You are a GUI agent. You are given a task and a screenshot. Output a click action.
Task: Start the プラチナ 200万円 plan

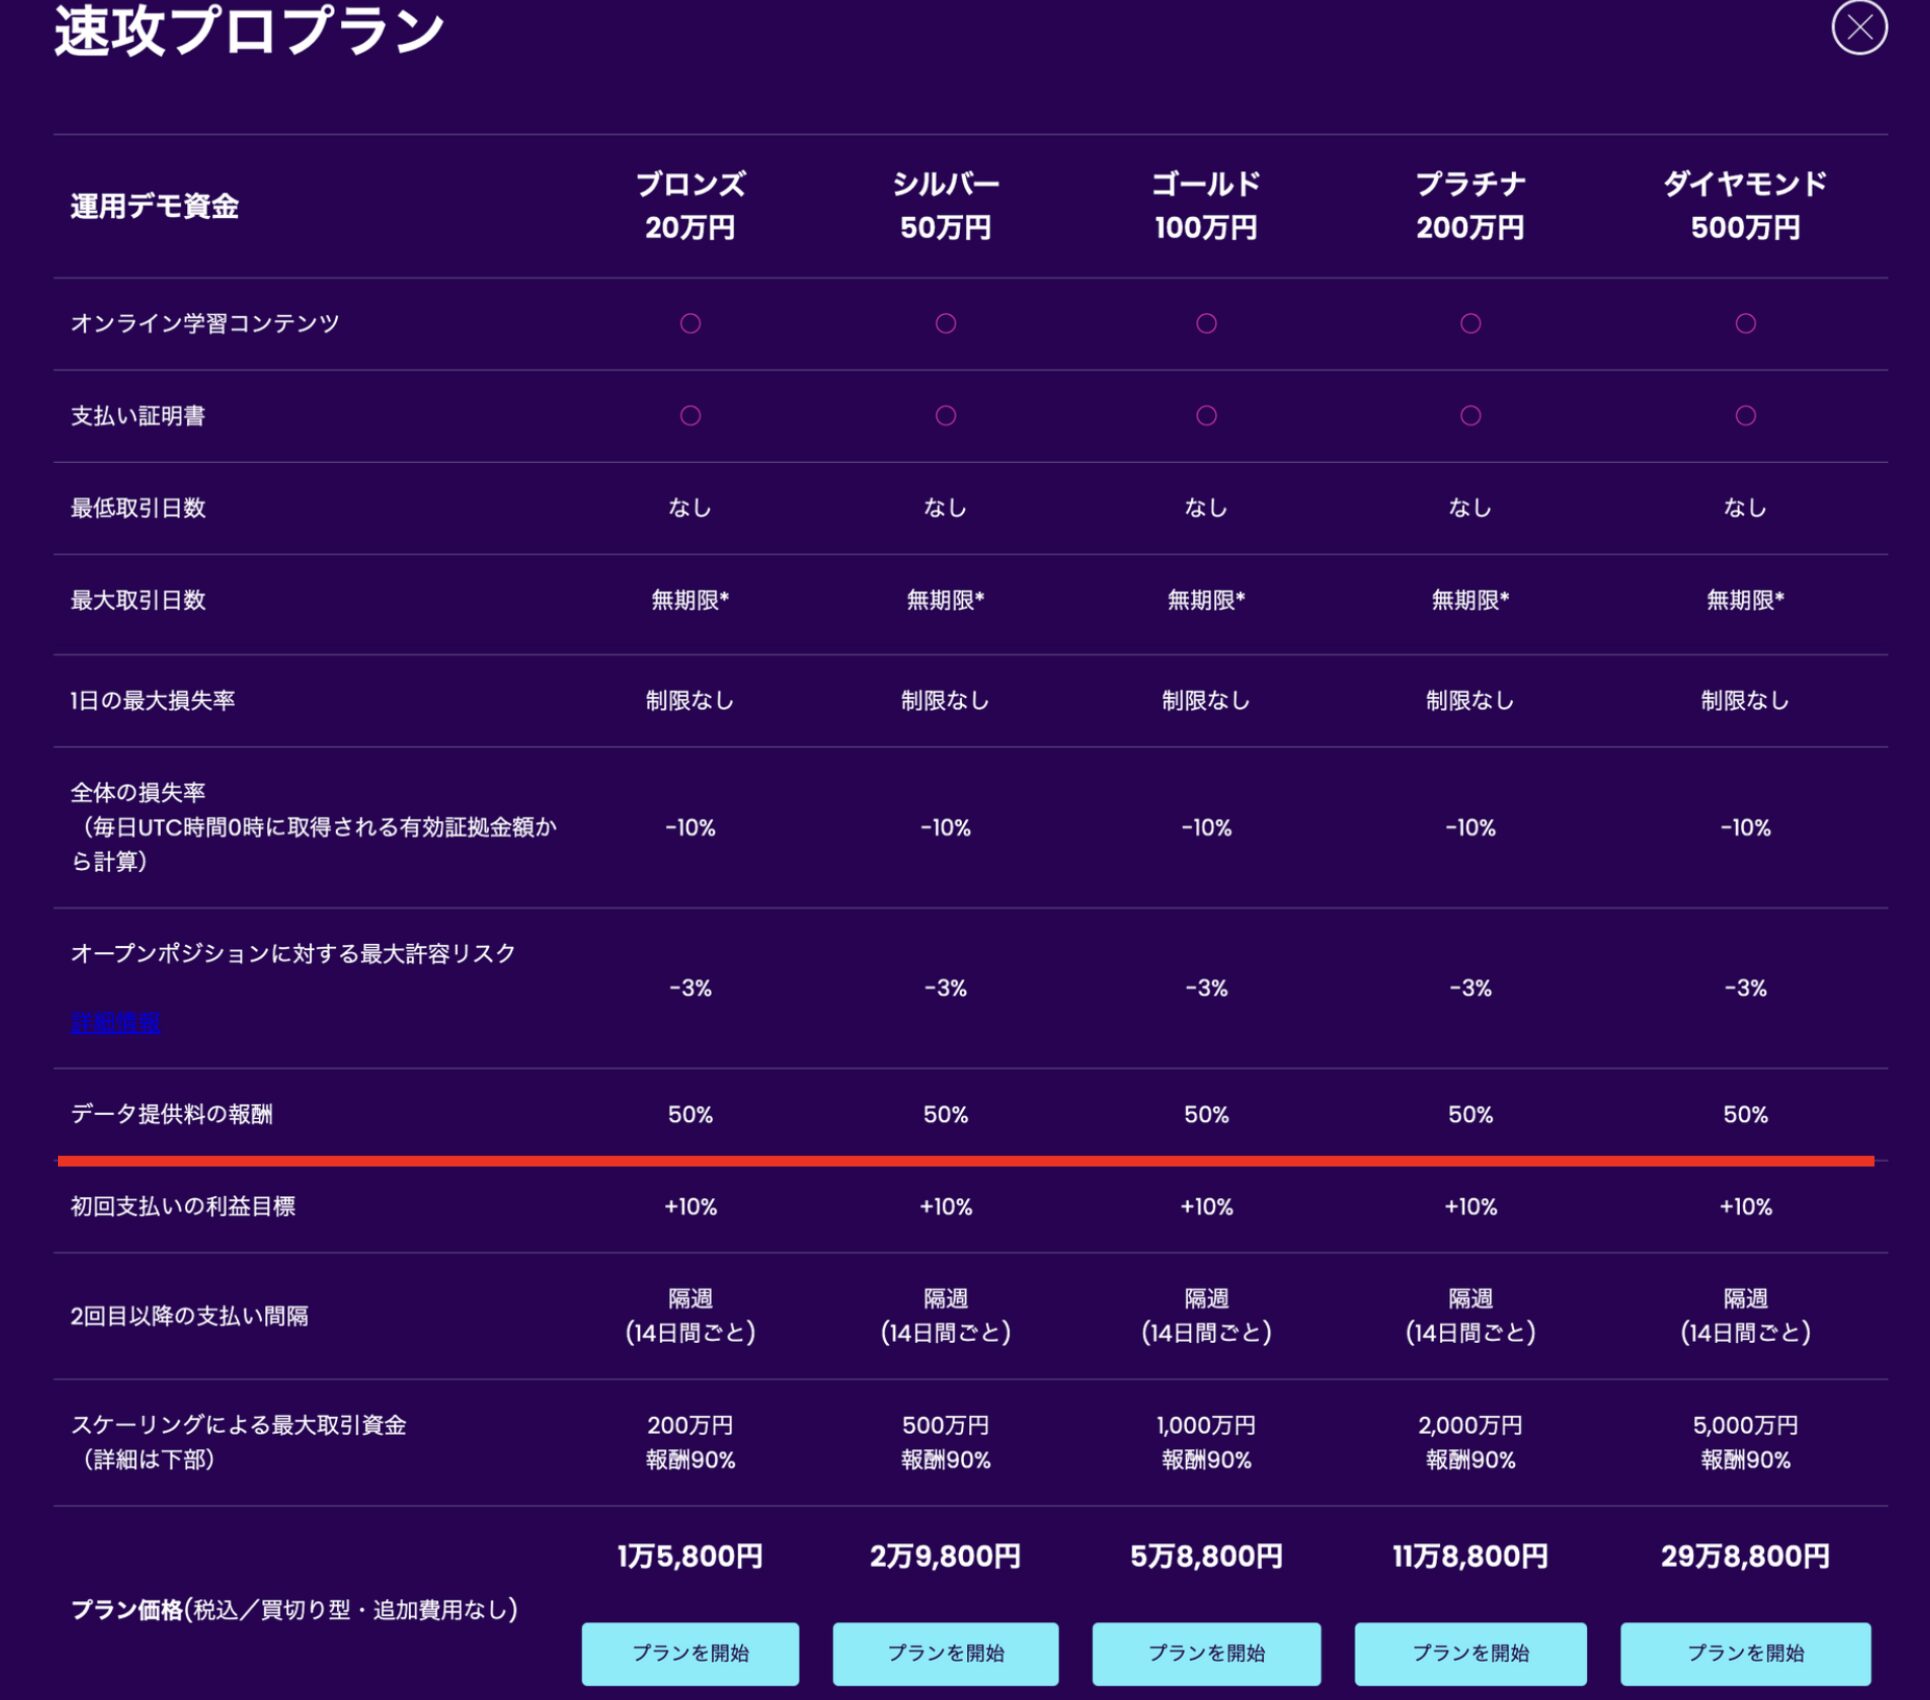[x=1469, y=1653]
